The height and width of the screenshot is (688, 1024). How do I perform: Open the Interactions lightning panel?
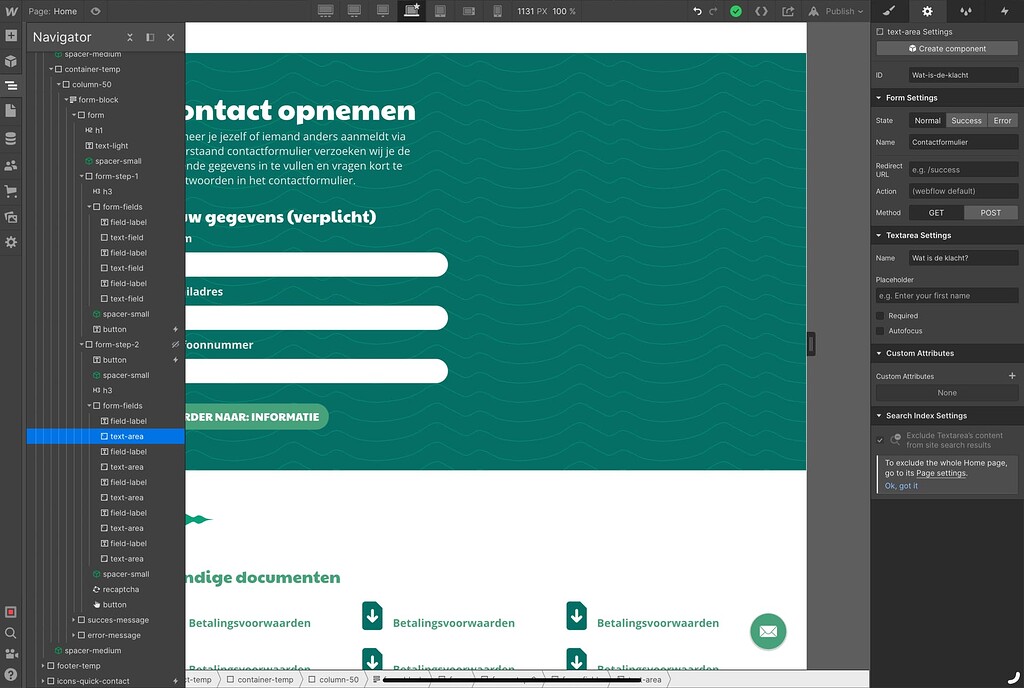point(1005,10)
